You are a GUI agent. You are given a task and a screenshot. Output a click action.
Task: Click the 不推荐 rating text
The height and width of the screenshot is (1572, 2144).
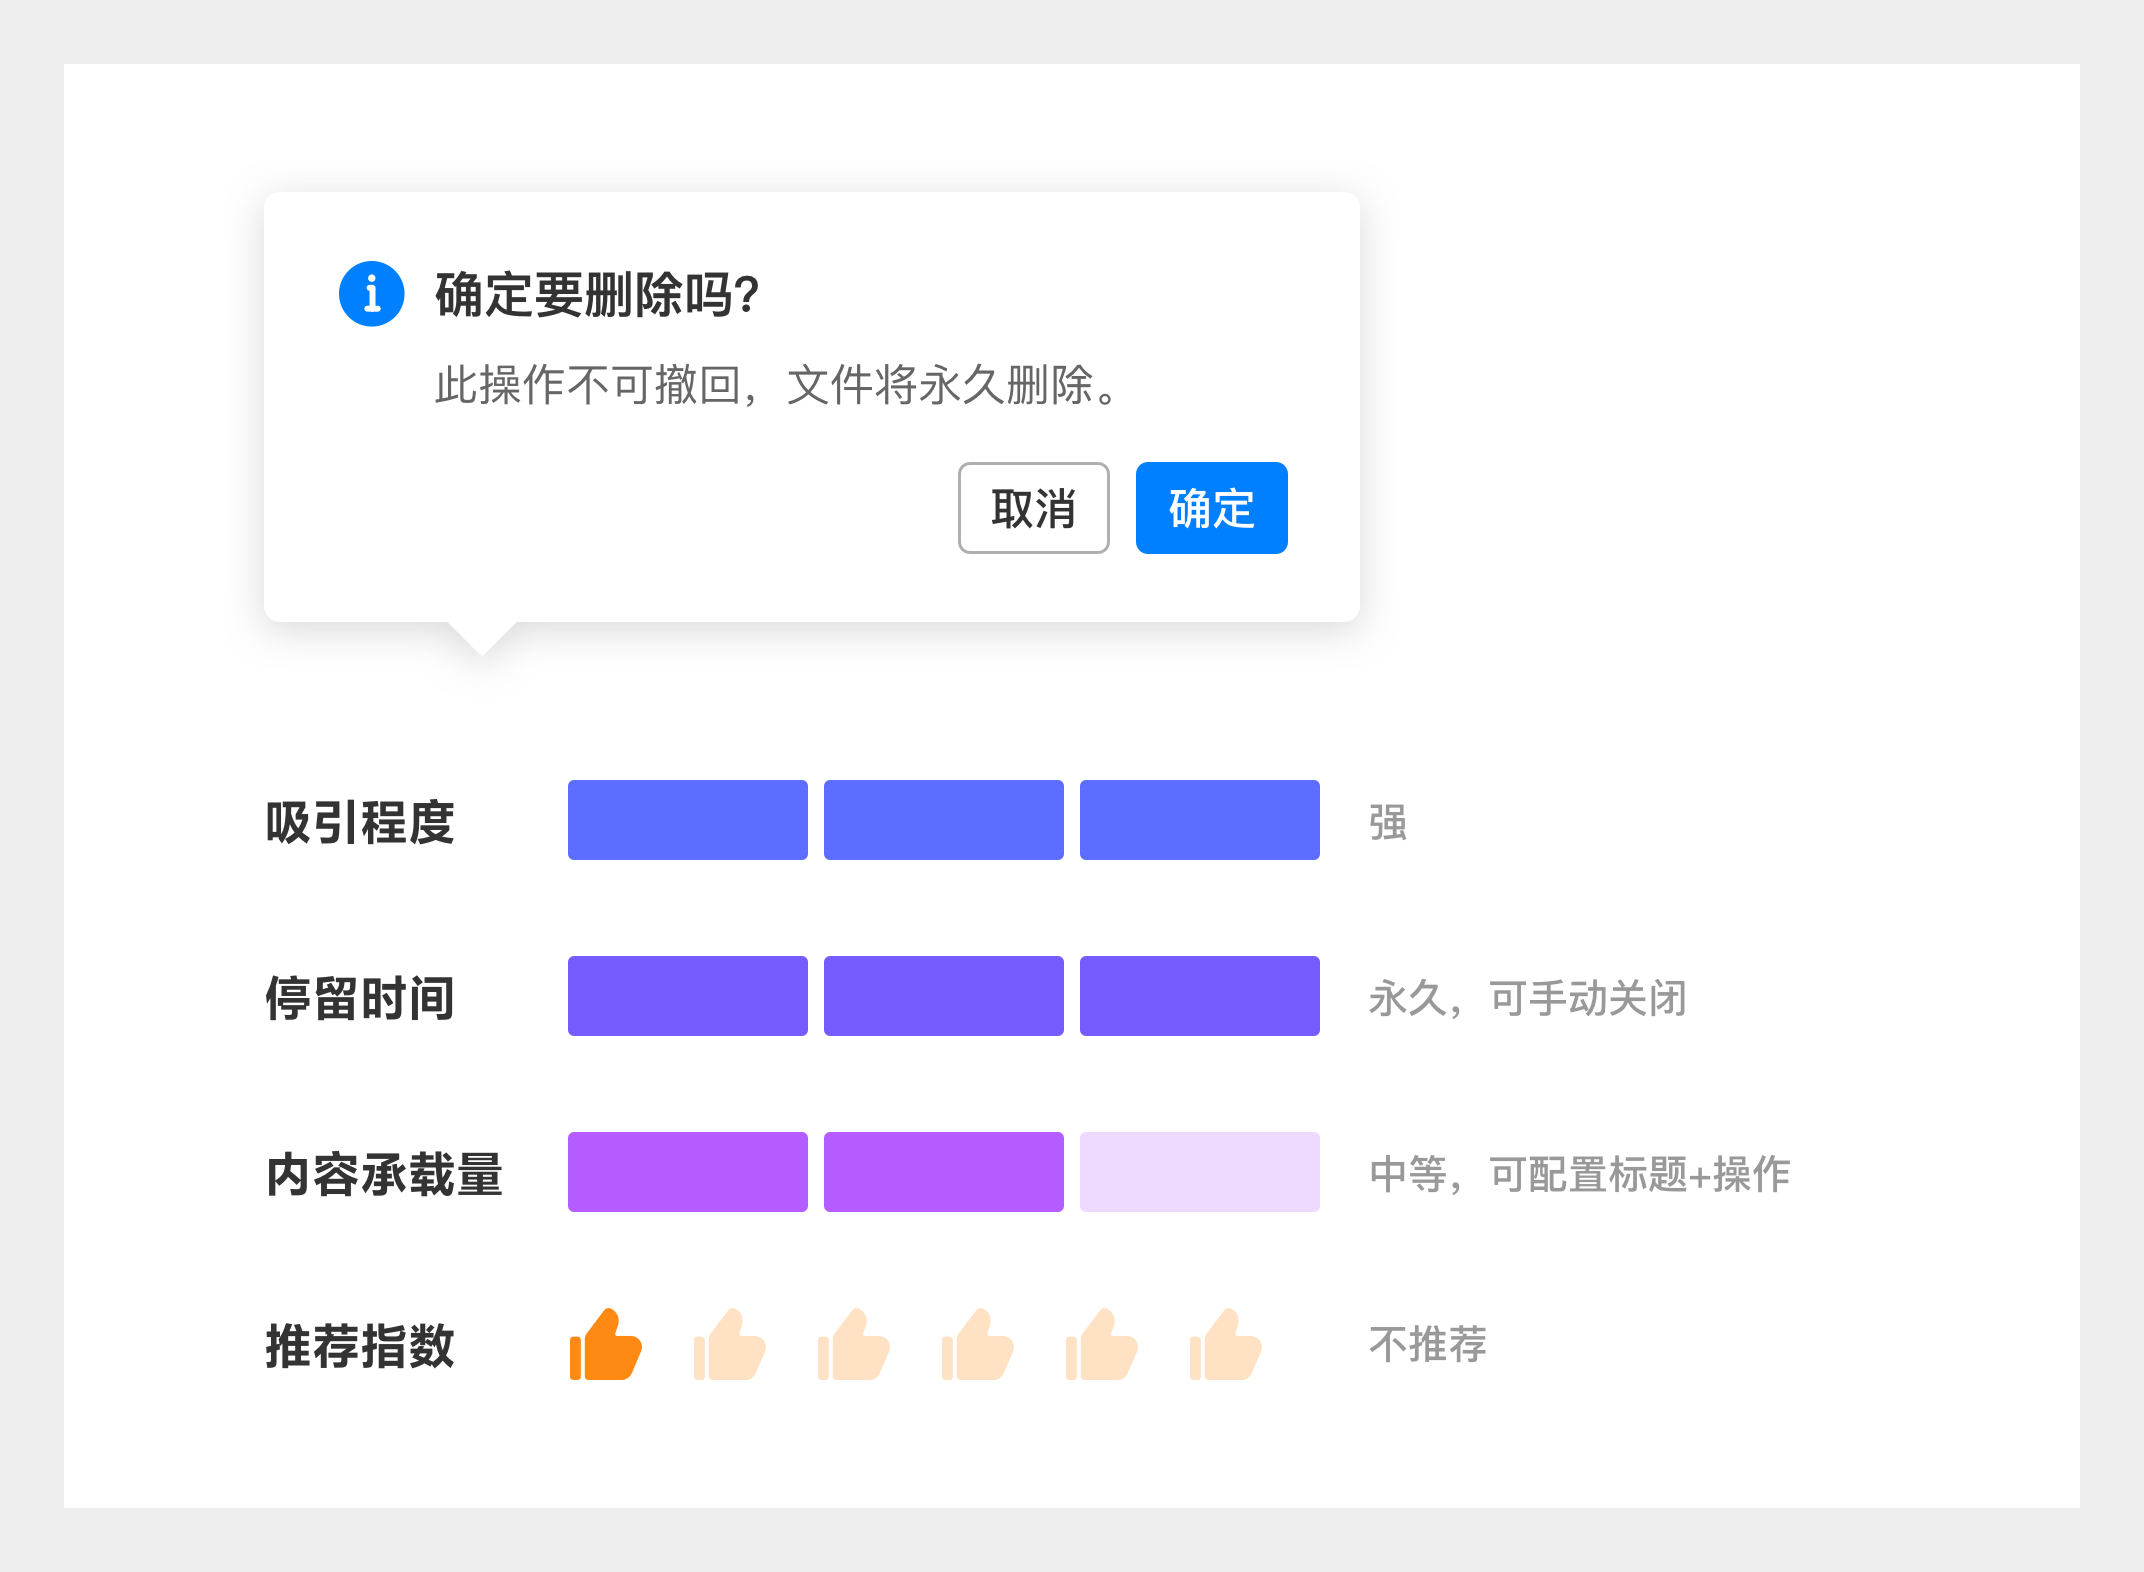coord(1427,1345)
